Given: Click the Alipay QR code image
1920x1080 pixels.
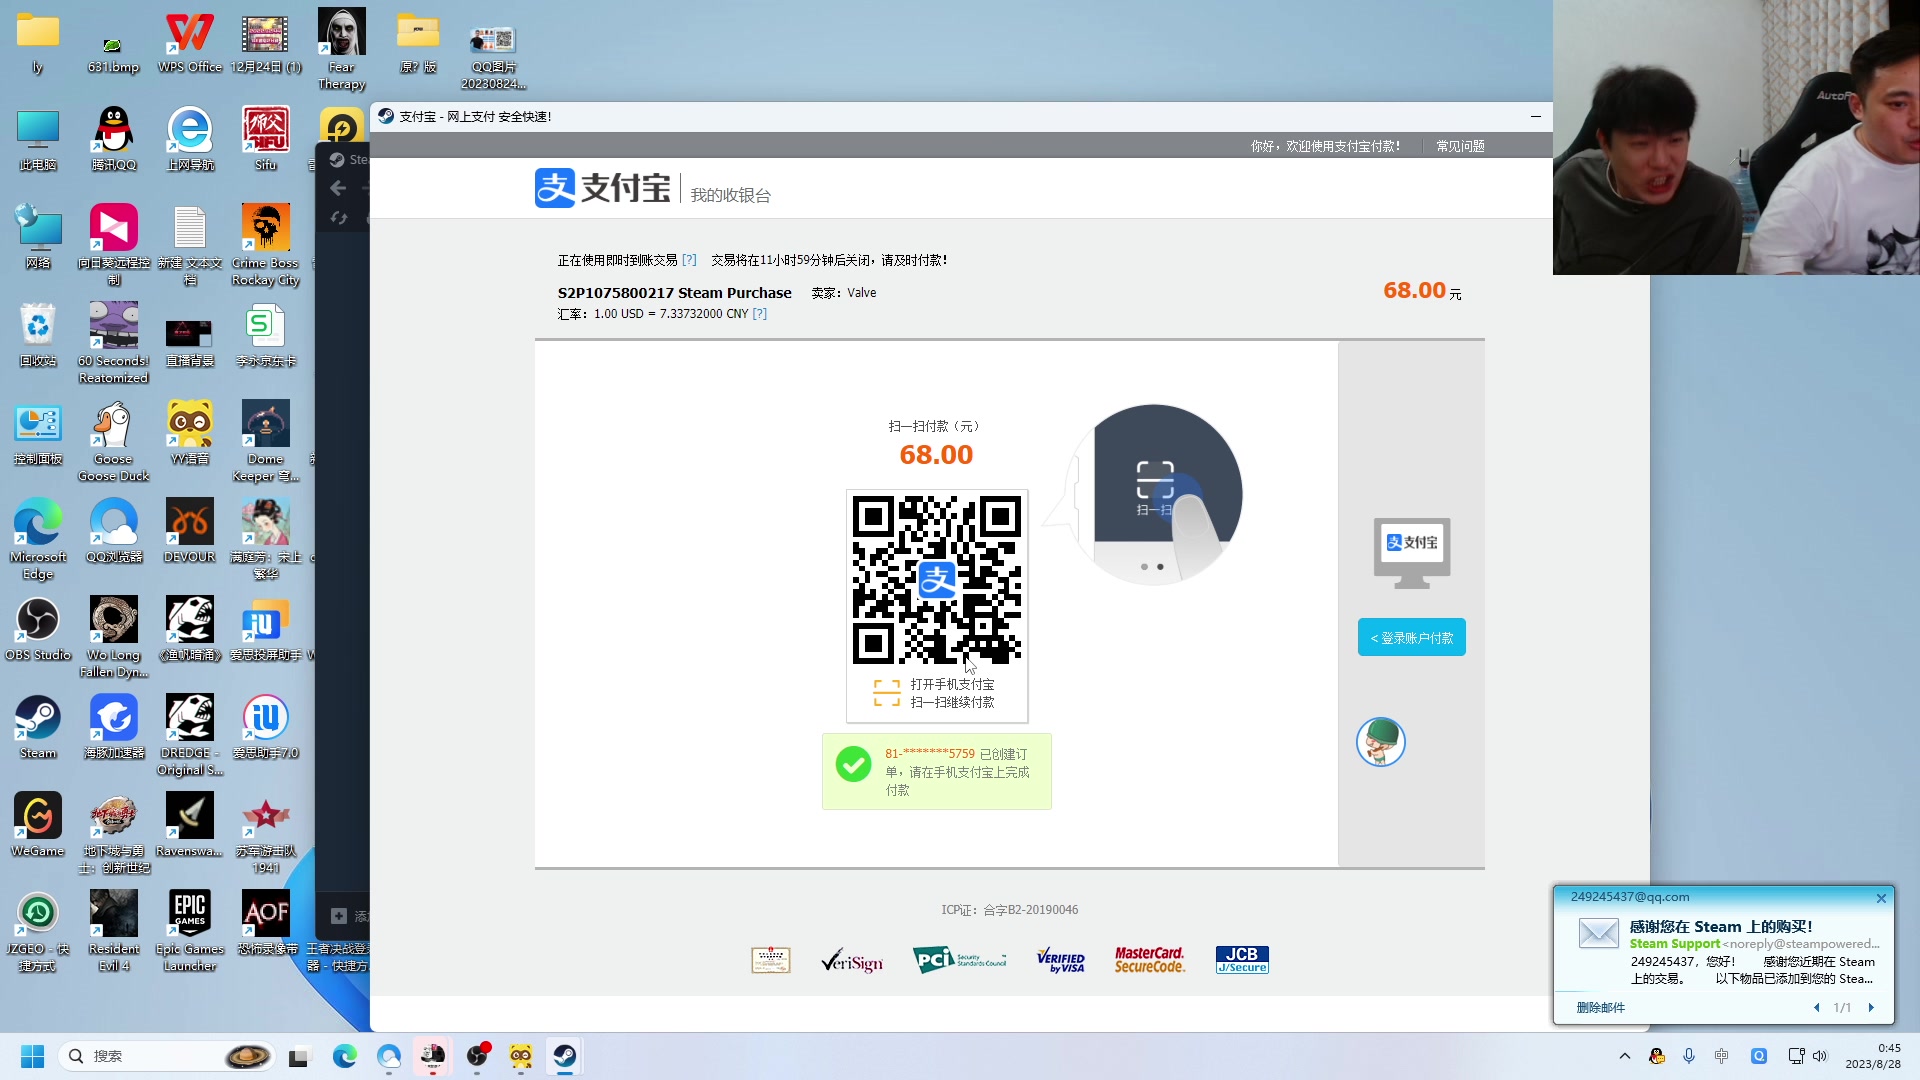Looking at the screenshot, I should click(936, 580).
